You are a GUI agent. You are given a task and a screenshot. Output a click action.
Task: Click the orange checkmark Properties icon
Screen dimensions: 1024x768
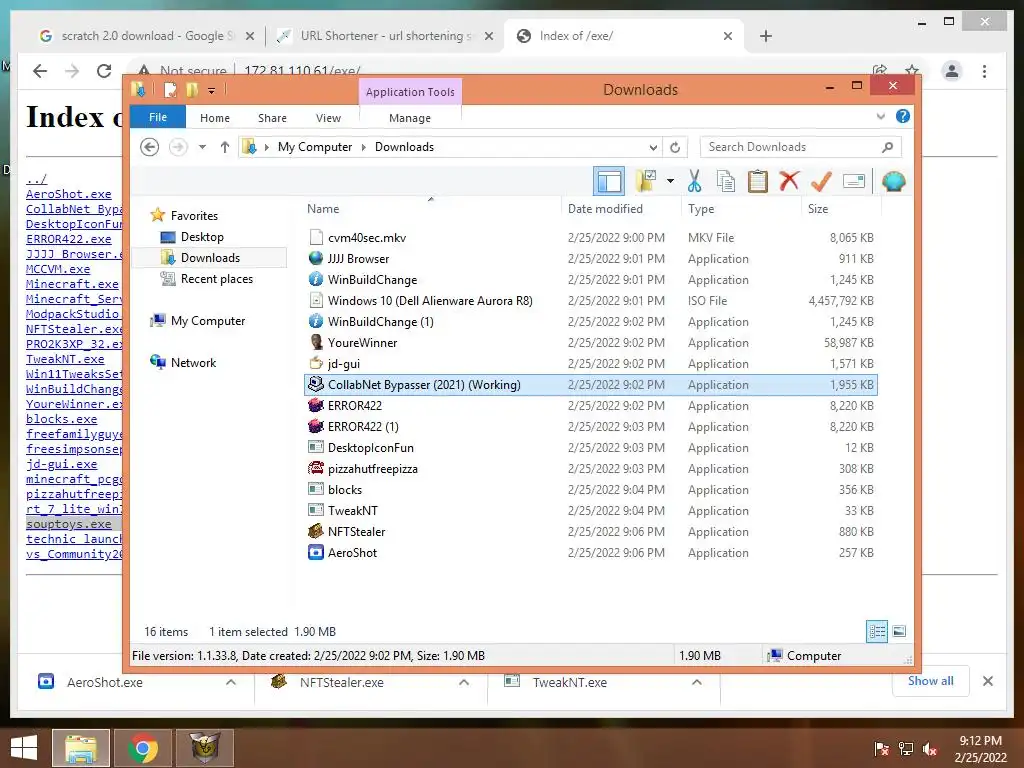click(822, 181)
